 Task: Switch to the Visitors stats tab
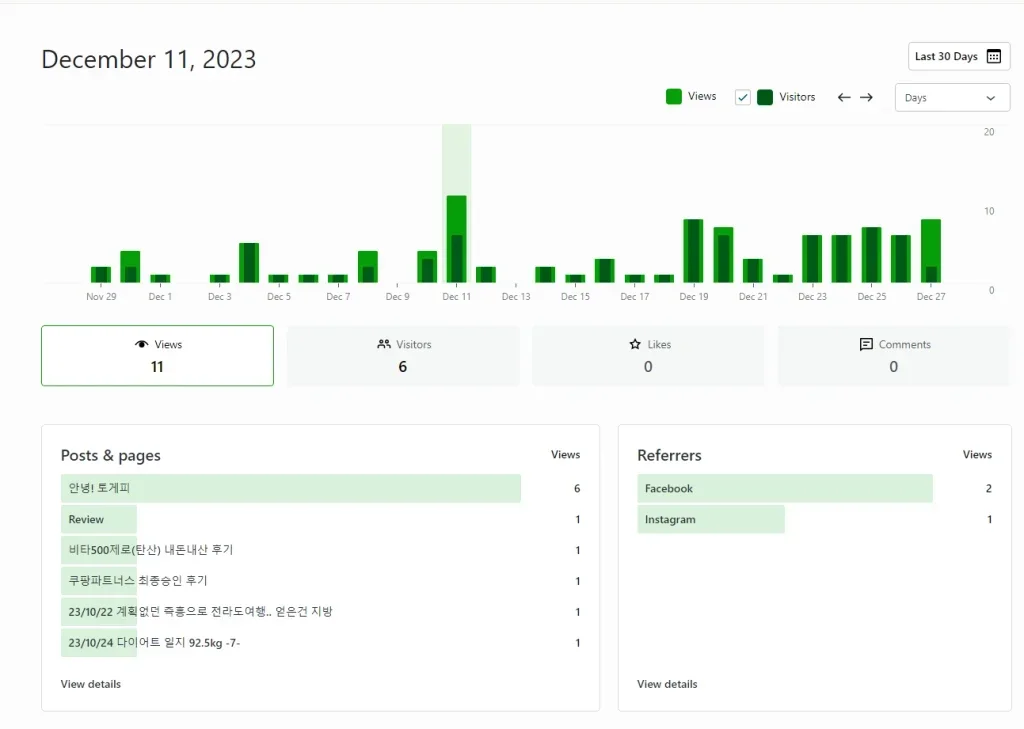point(403,356)
